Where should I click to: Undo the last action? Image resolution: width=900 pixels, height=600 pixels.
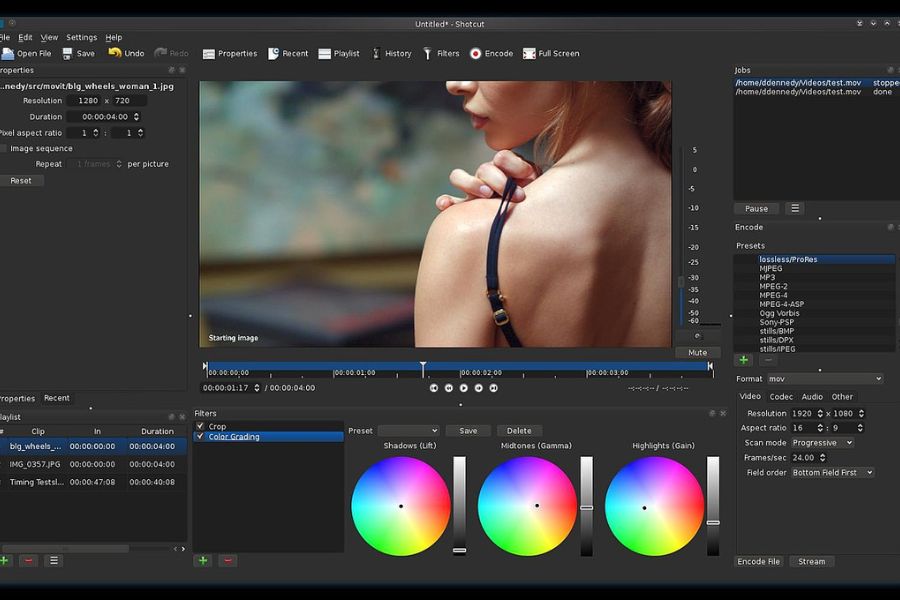tap(126, 53)
